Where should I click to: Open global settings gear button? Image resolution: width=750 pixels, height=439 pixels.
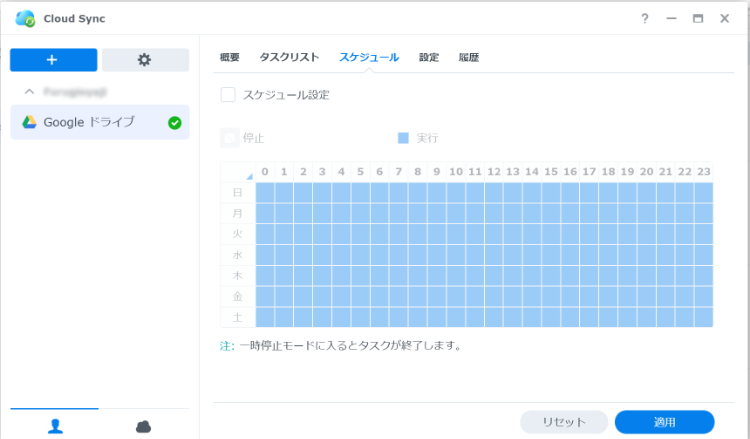click(145, 60)
